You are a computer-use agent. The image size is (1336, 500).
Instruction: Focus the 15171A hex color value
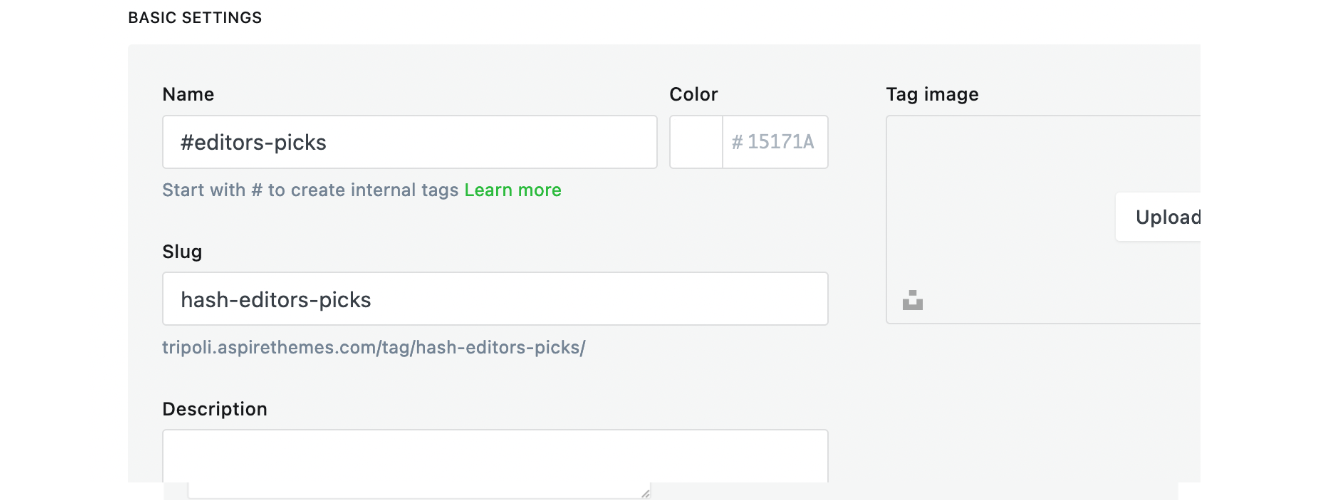[x=781, y=142]
